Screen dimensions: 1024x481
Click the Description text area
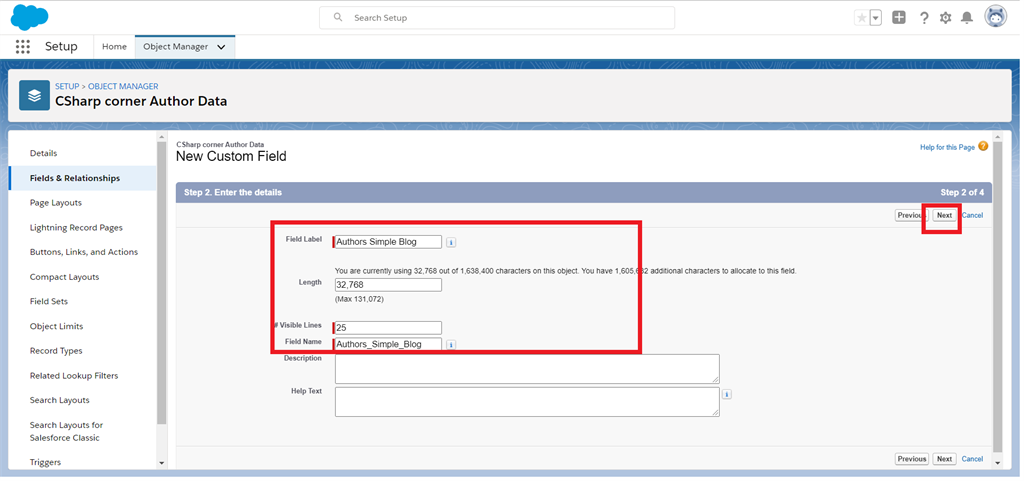[527, 369]
